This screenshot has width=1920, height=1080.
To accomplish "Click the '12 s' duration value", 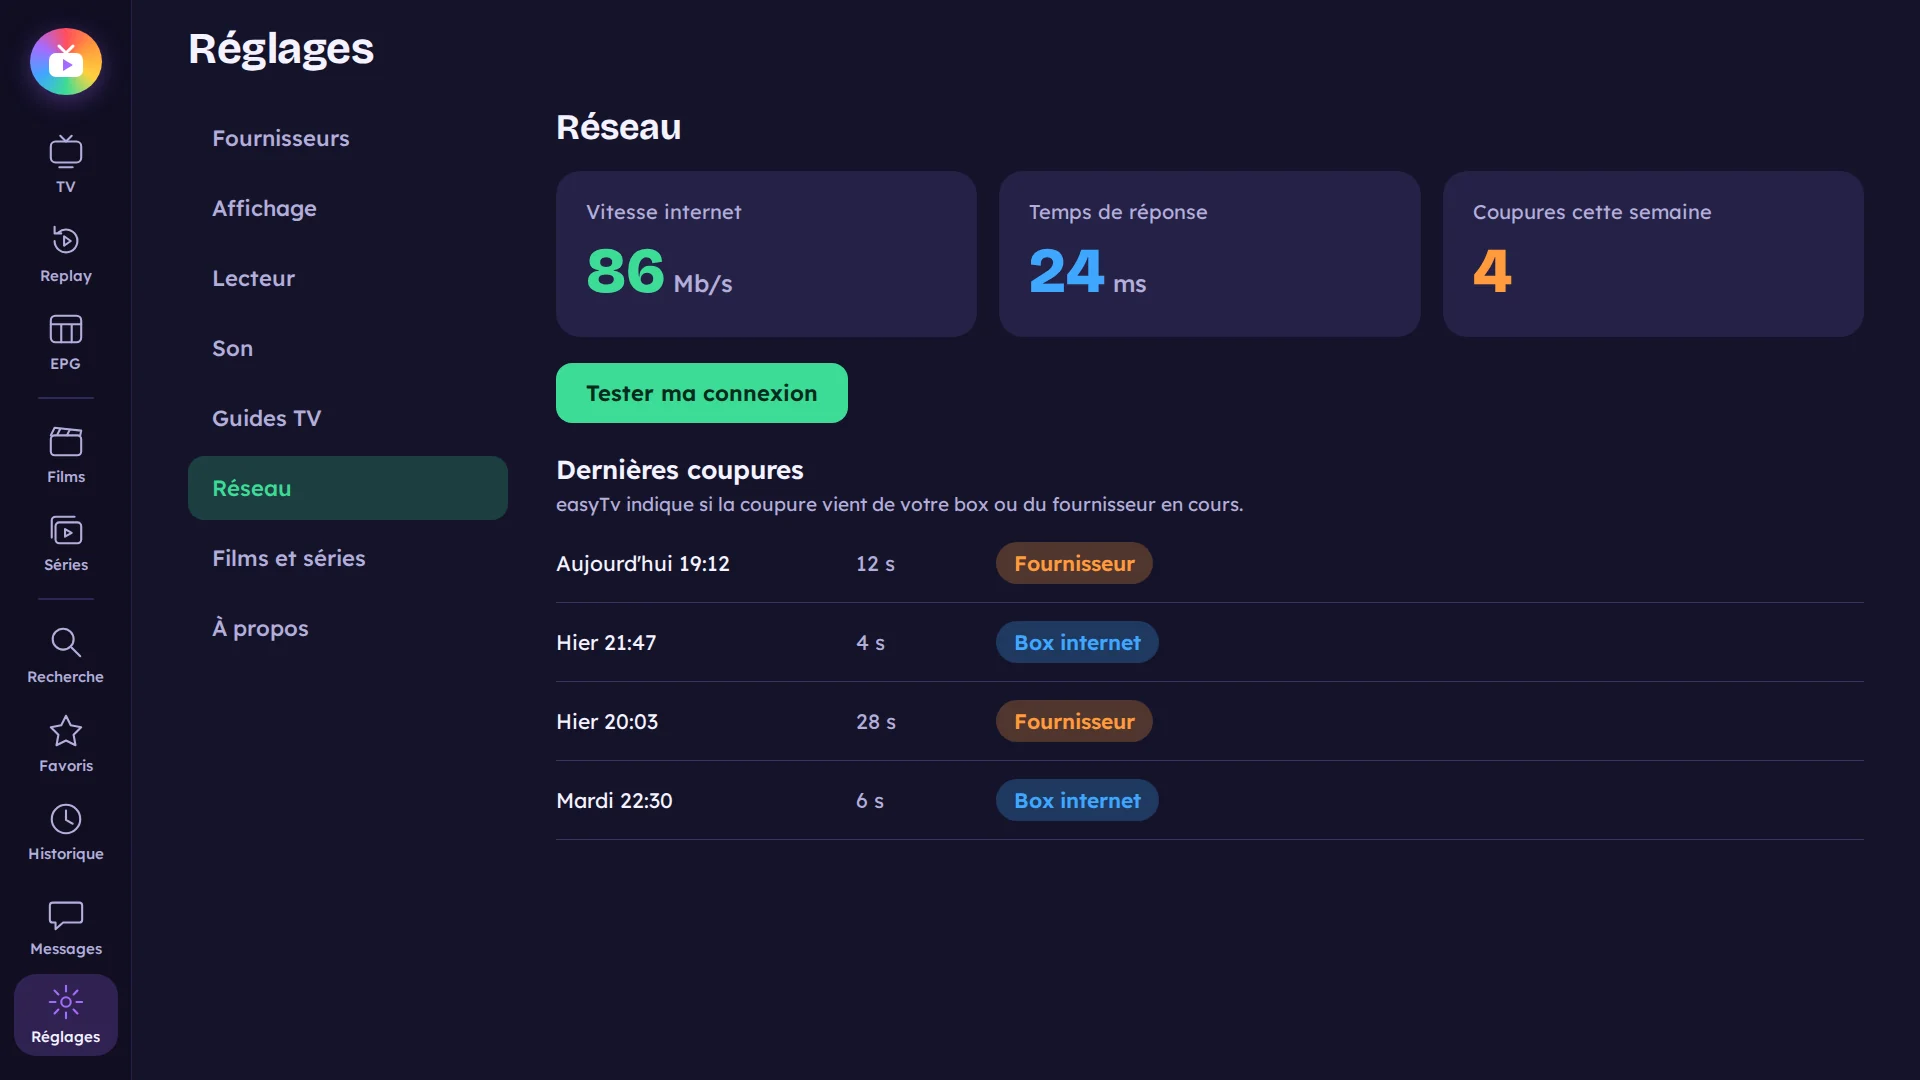I will point(875,563).
